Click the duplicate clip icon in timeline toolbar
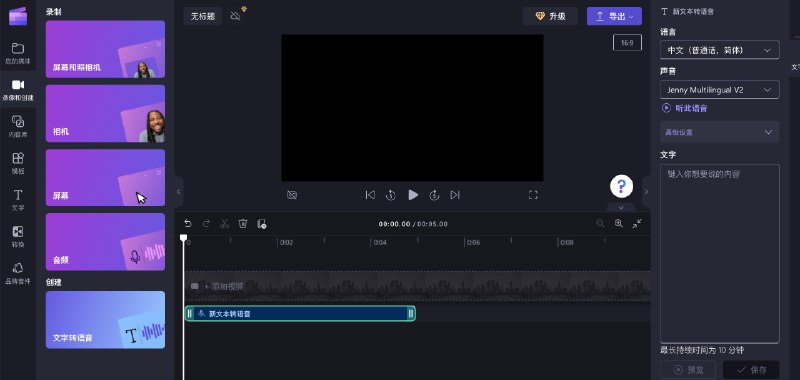 pyautogui.click(x=262, y=223)
